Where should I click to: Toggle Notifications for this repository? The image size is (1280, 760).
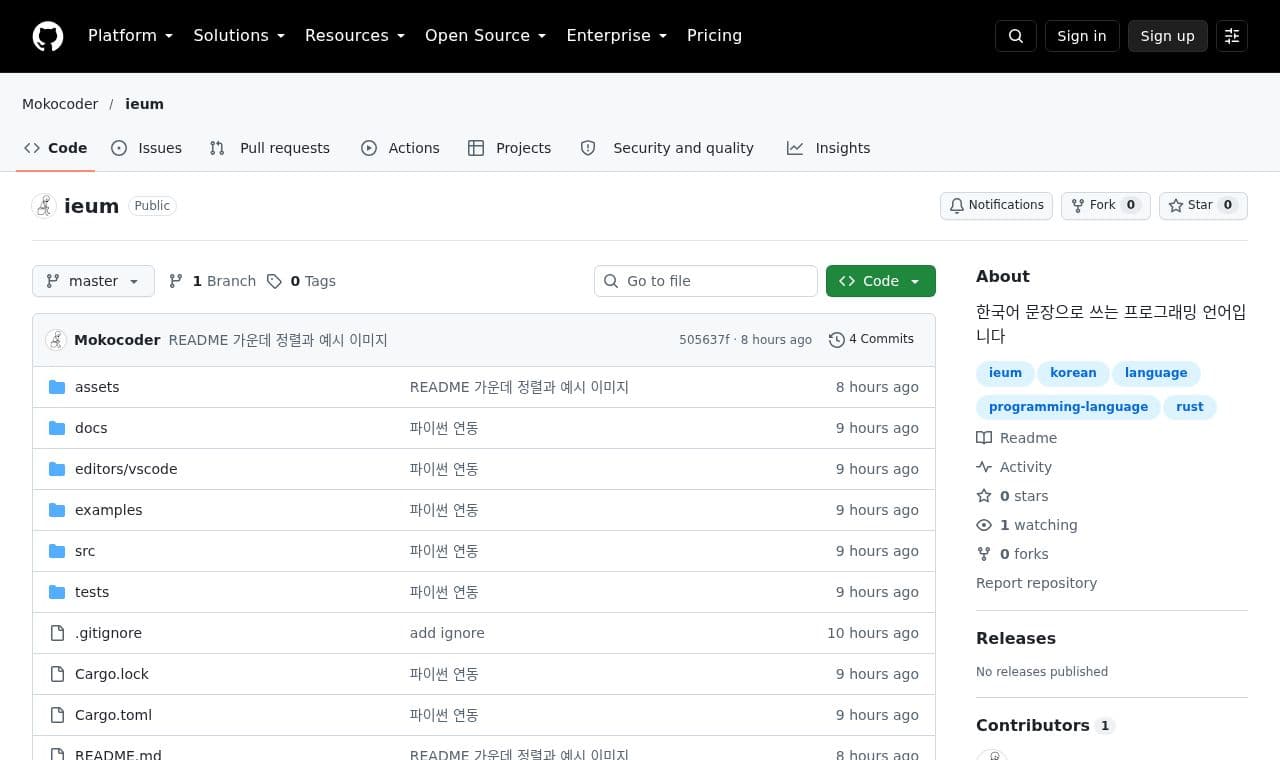[x=996, y=205]
